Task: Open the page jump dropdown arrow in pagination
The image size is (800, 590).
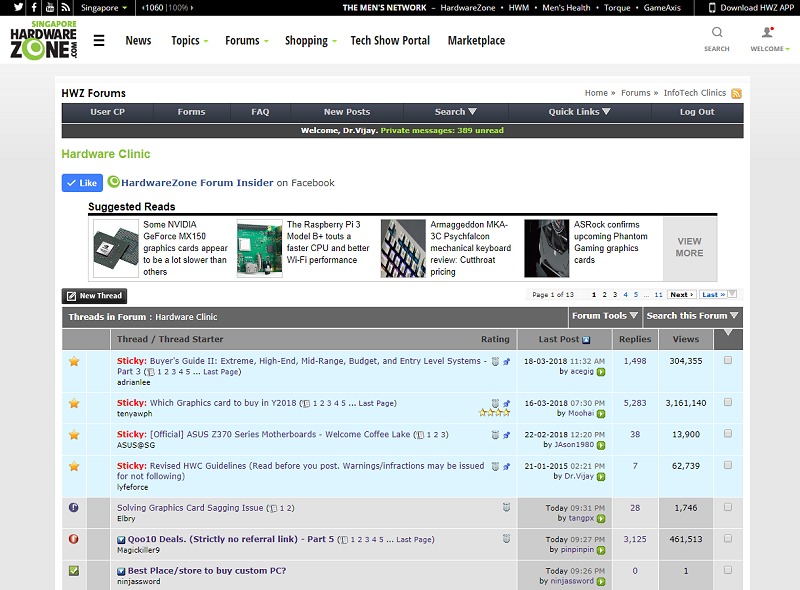Action: point(732,294)
